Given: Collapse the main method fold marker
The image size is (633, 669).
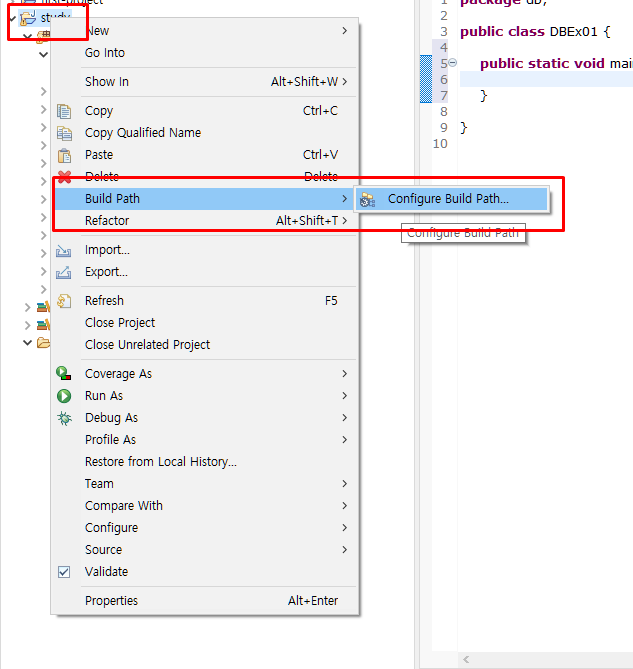Looking at the screenshot, I should tap(453, 63).
